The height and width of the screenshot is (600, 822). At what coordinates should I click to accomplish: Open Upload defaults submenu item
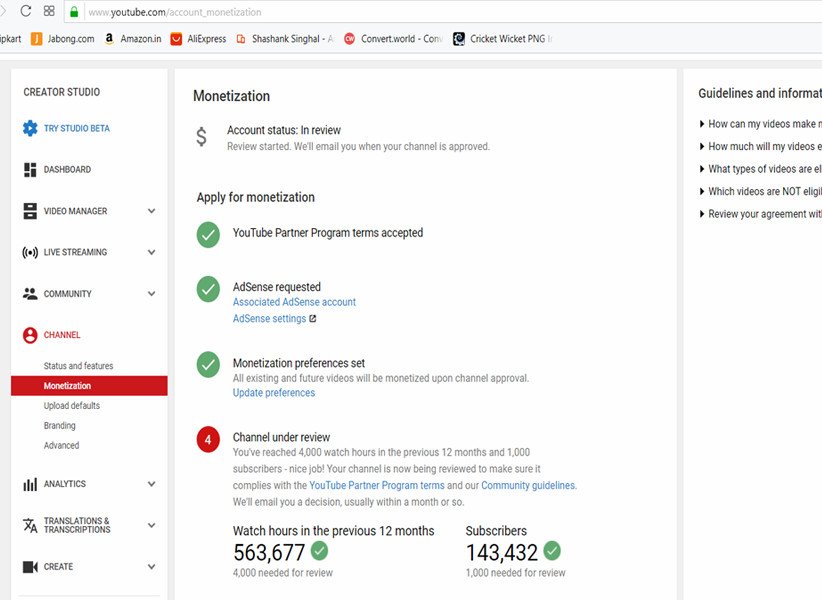(71, 406)
